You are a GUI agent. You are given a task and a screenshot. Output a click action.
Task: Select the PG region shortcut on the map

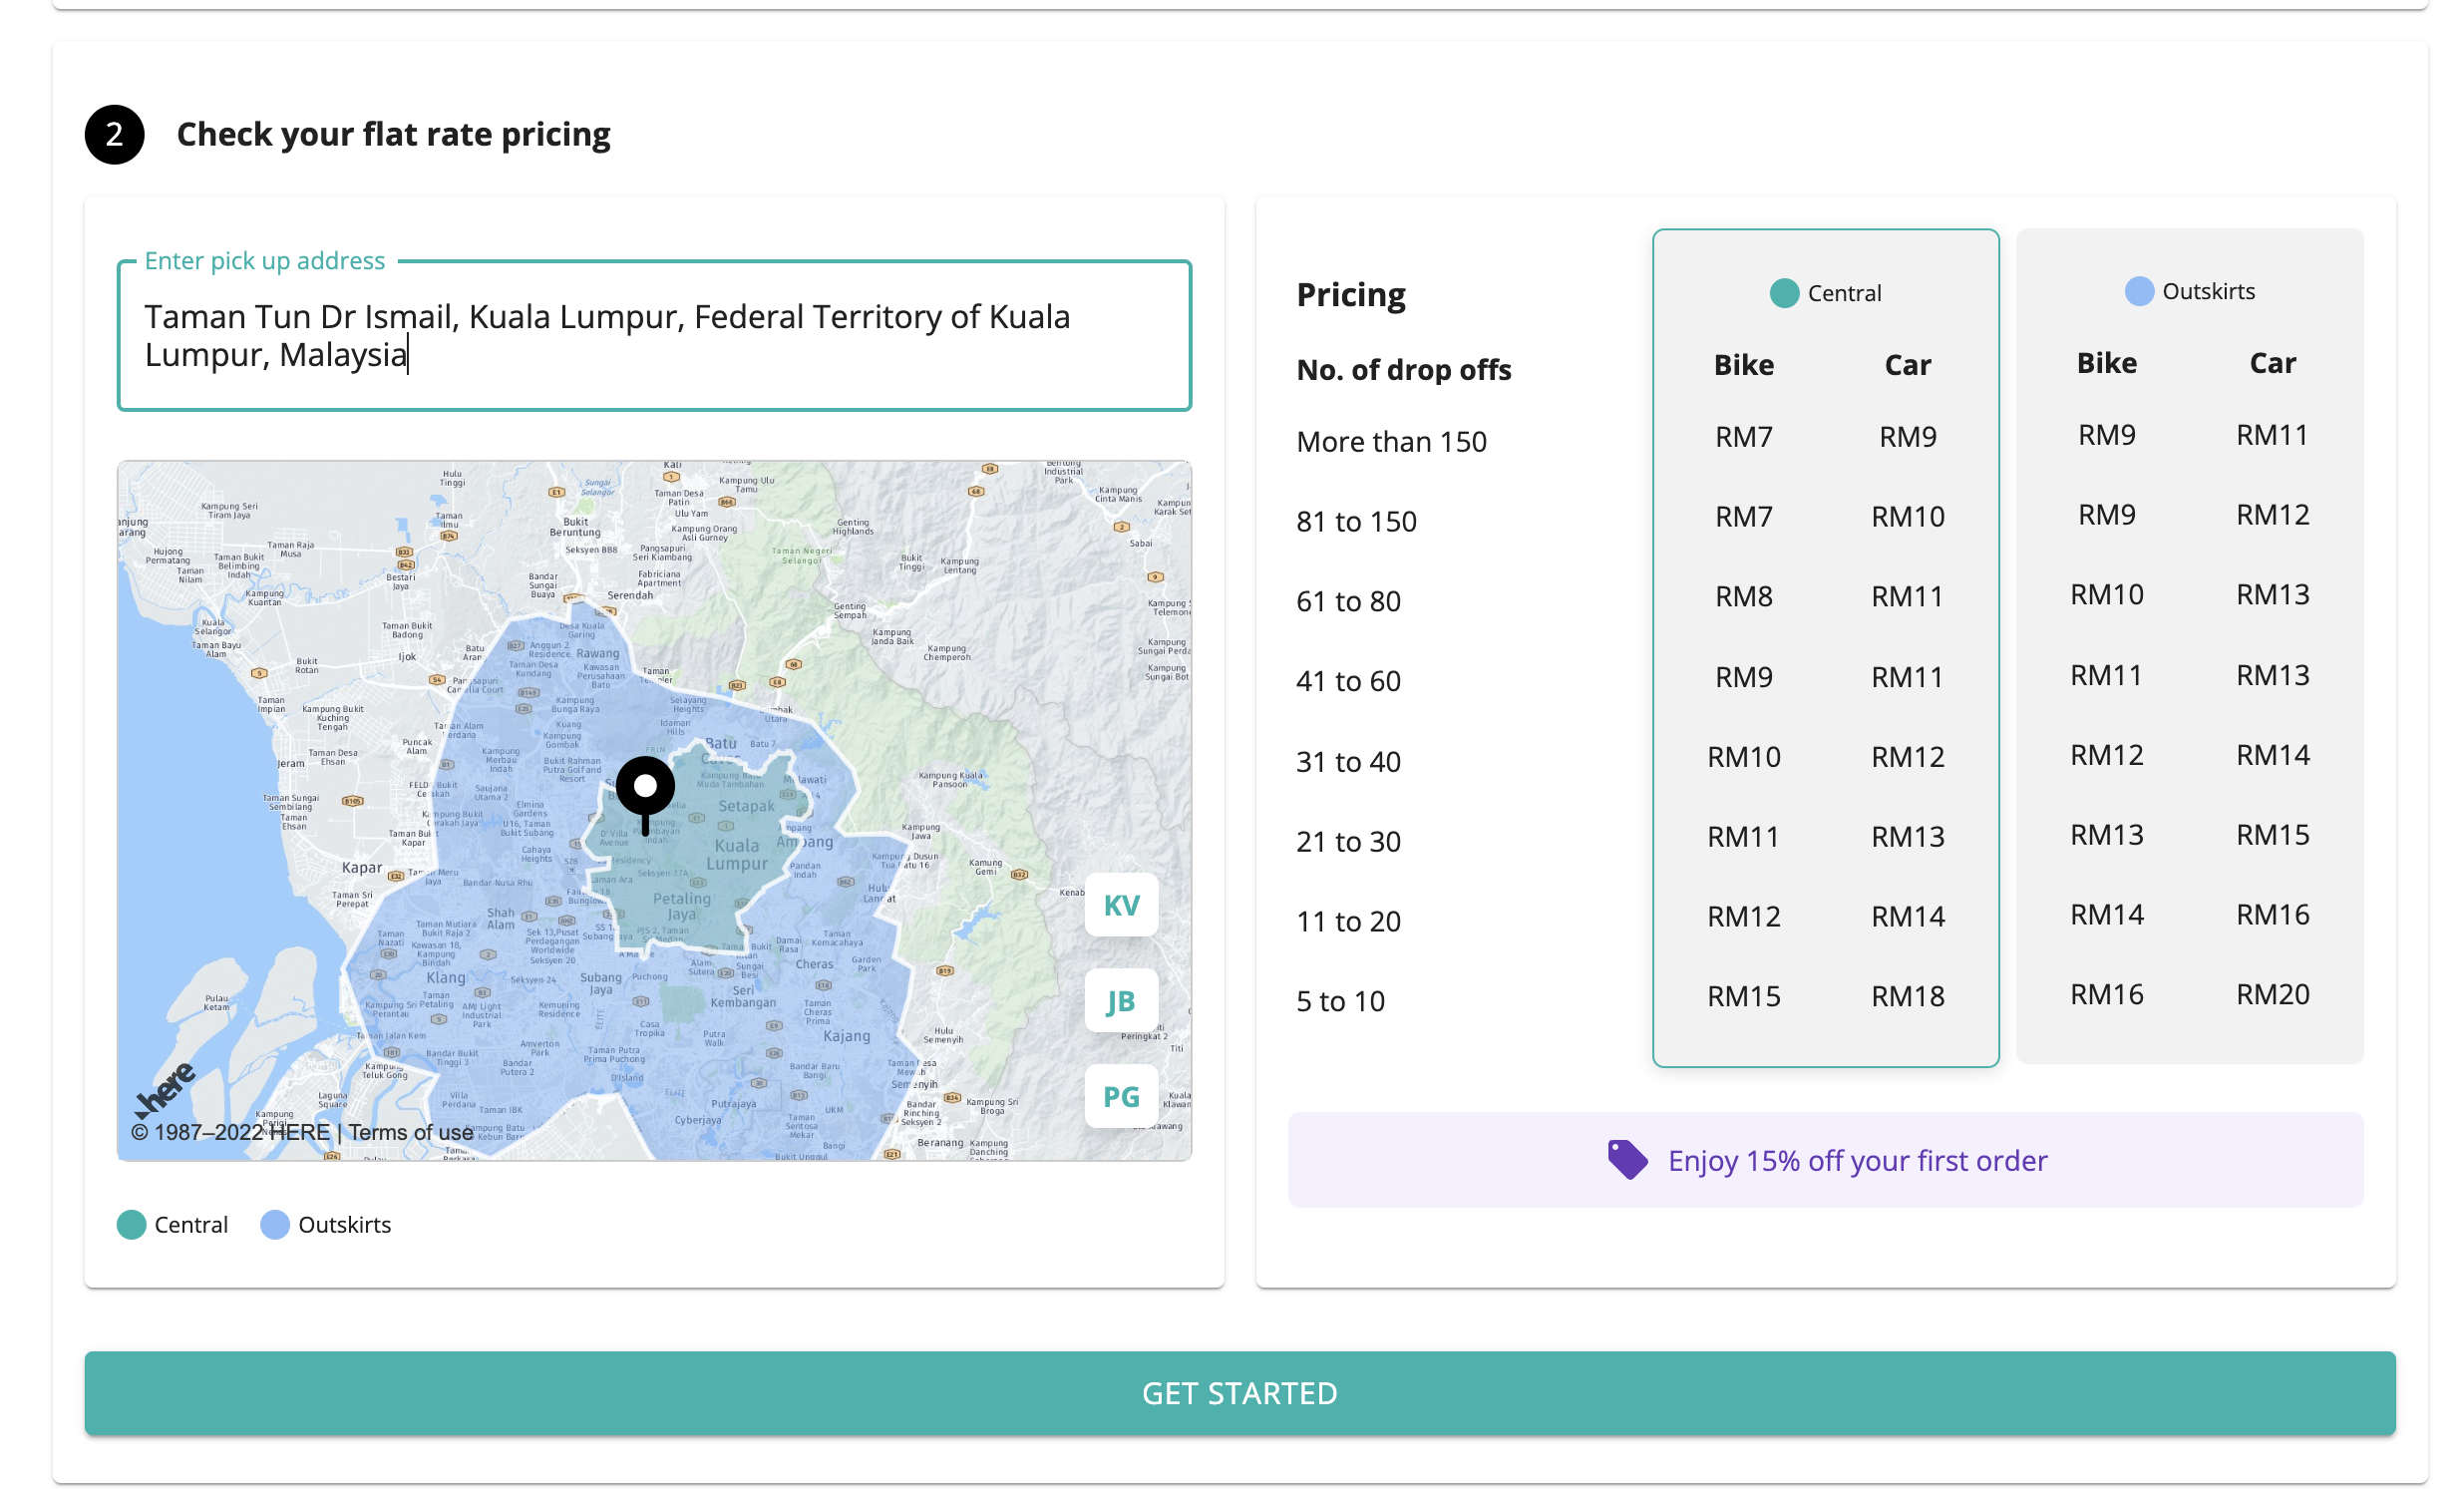point(1121,1096)
